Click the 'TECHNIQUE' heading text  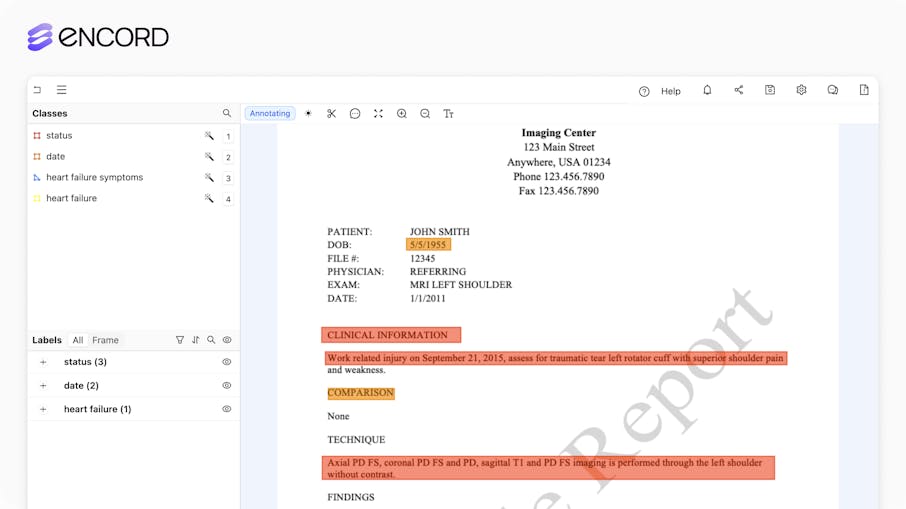click(356, 440)
